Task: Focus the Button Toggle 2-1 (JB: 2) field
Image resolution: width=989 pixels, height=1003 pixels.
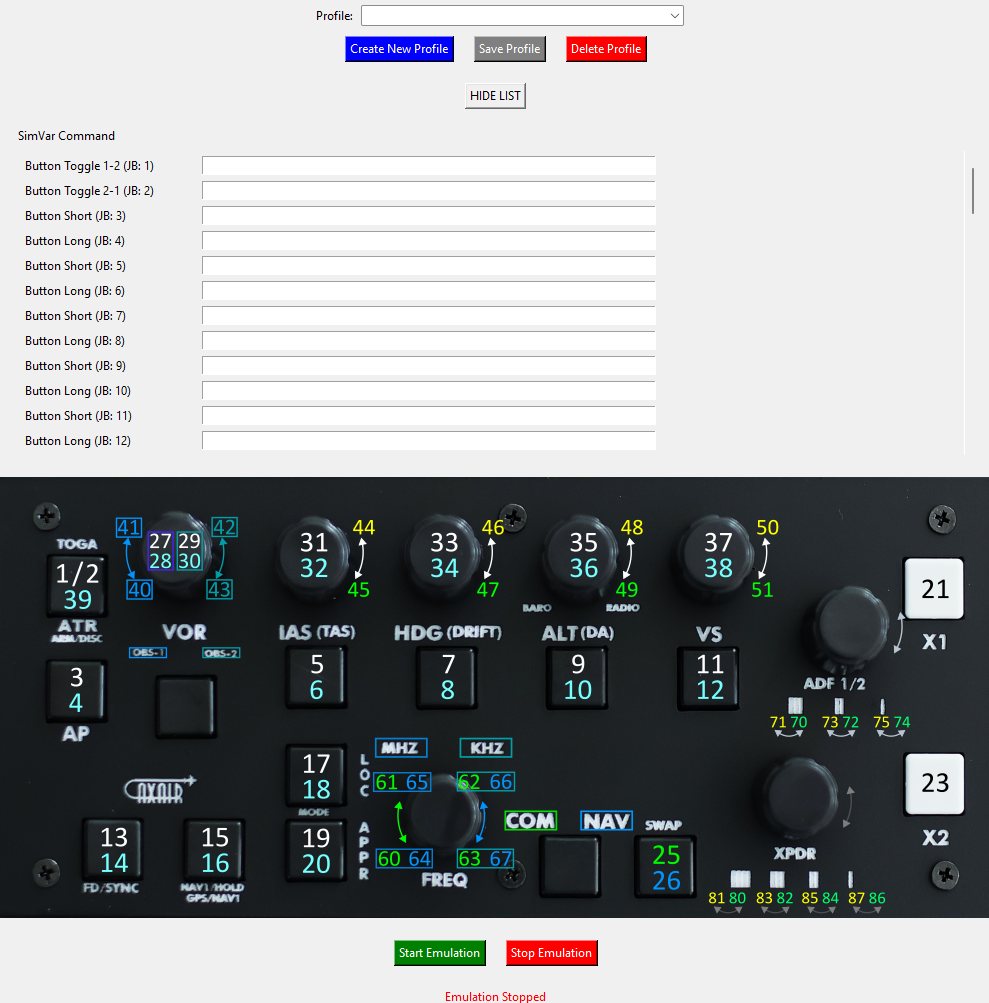Action: coord(429,191)
